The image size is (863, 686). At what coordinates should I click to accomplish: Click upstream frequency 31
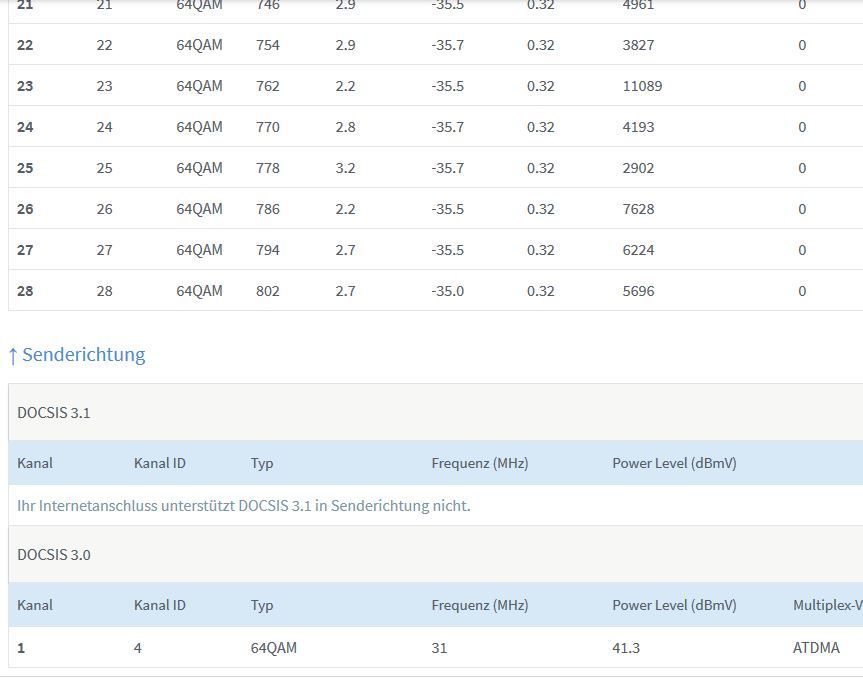(x=439, y=648)
